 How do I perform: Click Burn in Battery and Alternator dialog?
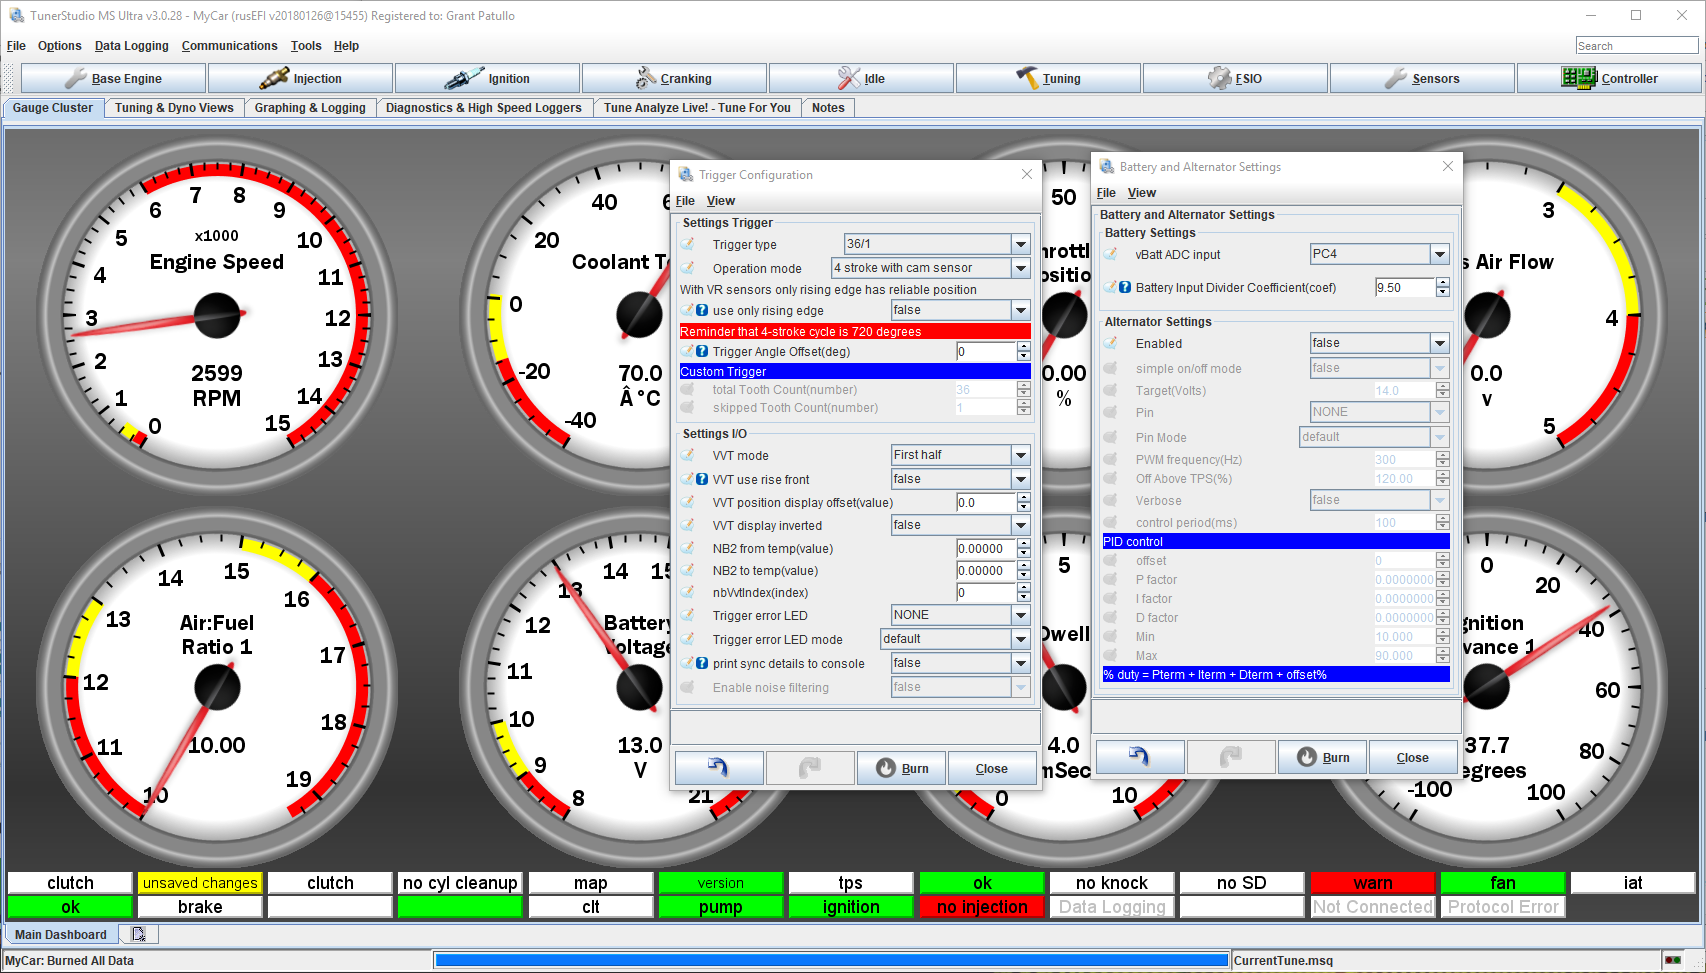pyautogui.click(x=1322, y=757)
